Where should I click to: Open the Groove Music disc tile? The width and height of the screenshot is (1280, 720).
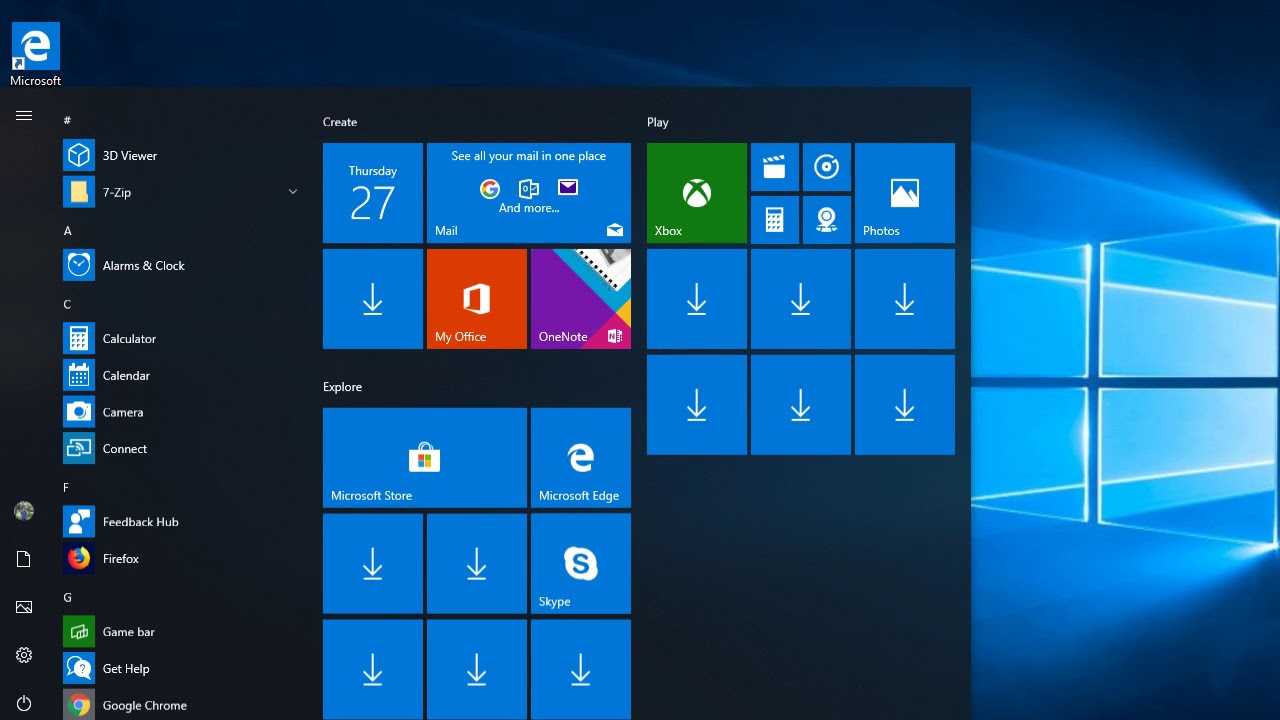click(827, 167)
